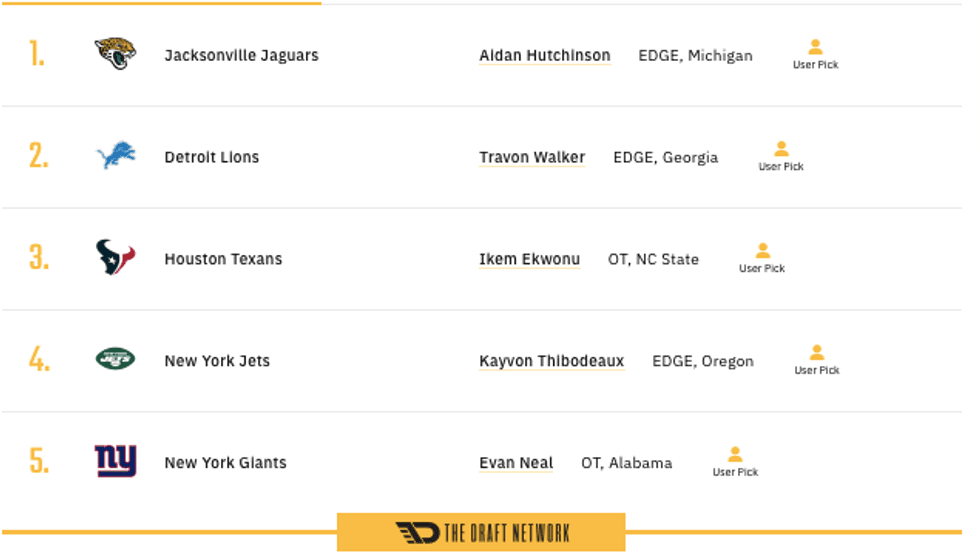Open Evan Neal player link
The width and height of the screenshot is (980, 553).
(516, 463)
